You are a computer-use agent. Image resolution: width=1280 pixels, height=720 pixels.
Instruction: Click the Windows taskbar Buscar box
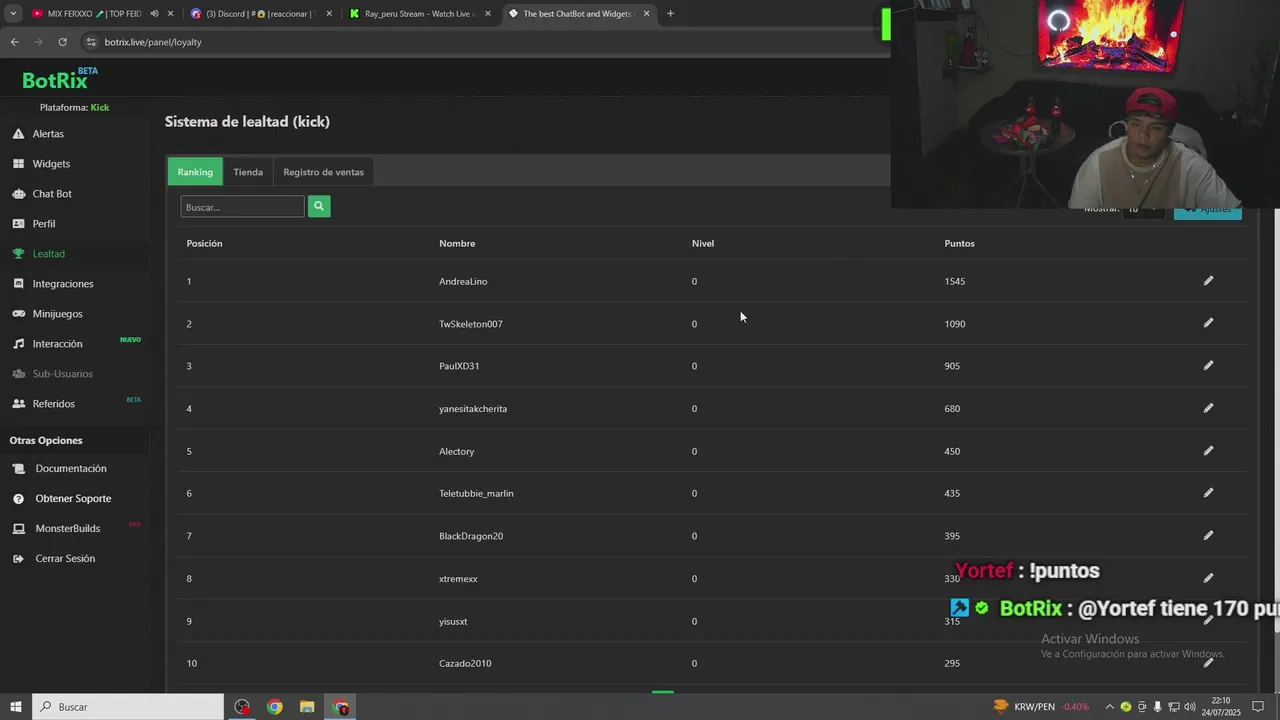click(128, 707)
